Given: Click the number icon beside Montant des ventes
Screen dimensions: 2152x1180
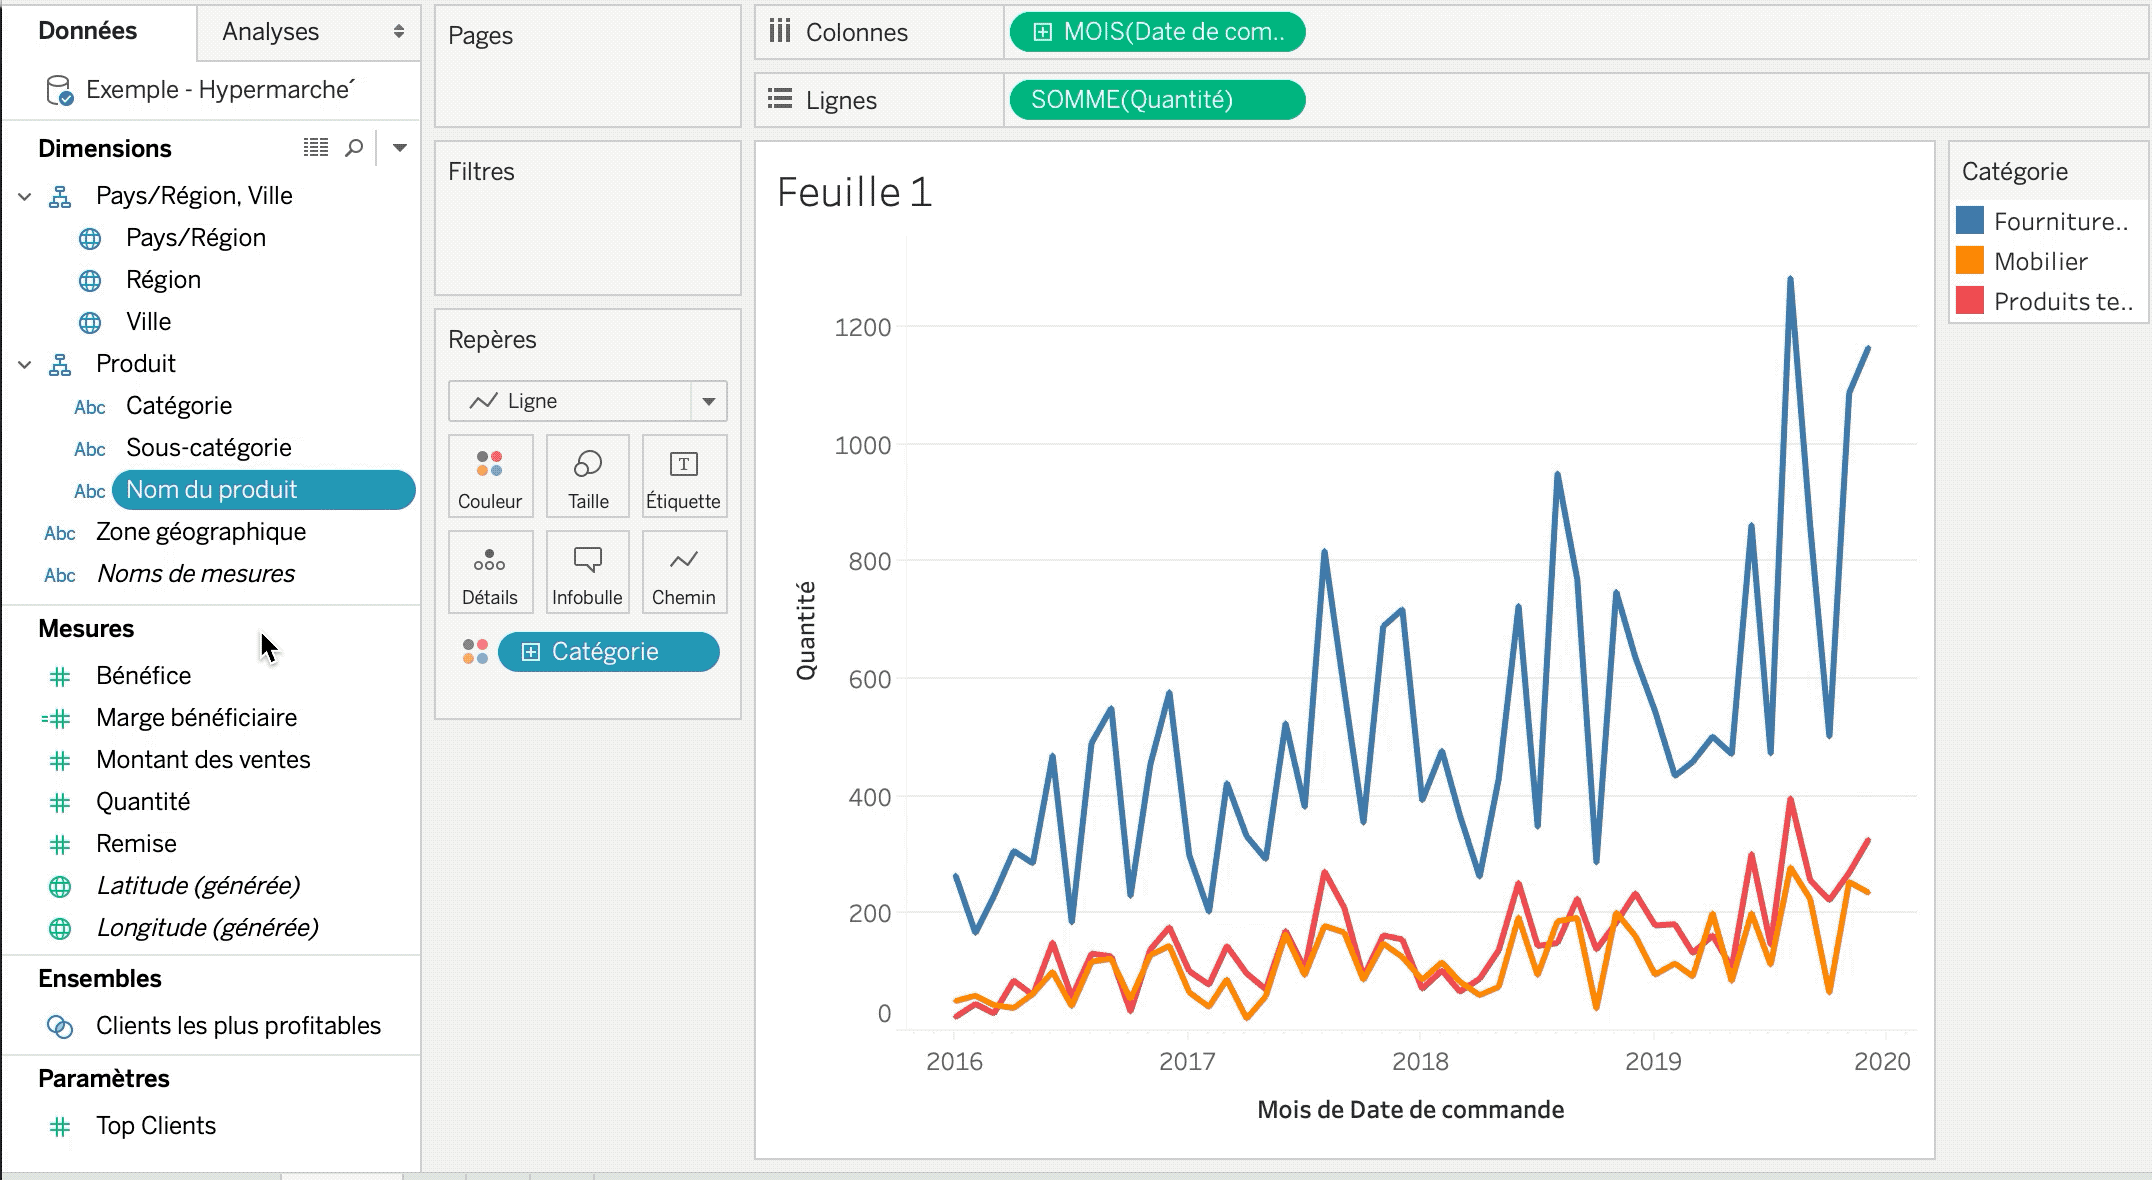Looking at the screenshot, I should [60, 761].
